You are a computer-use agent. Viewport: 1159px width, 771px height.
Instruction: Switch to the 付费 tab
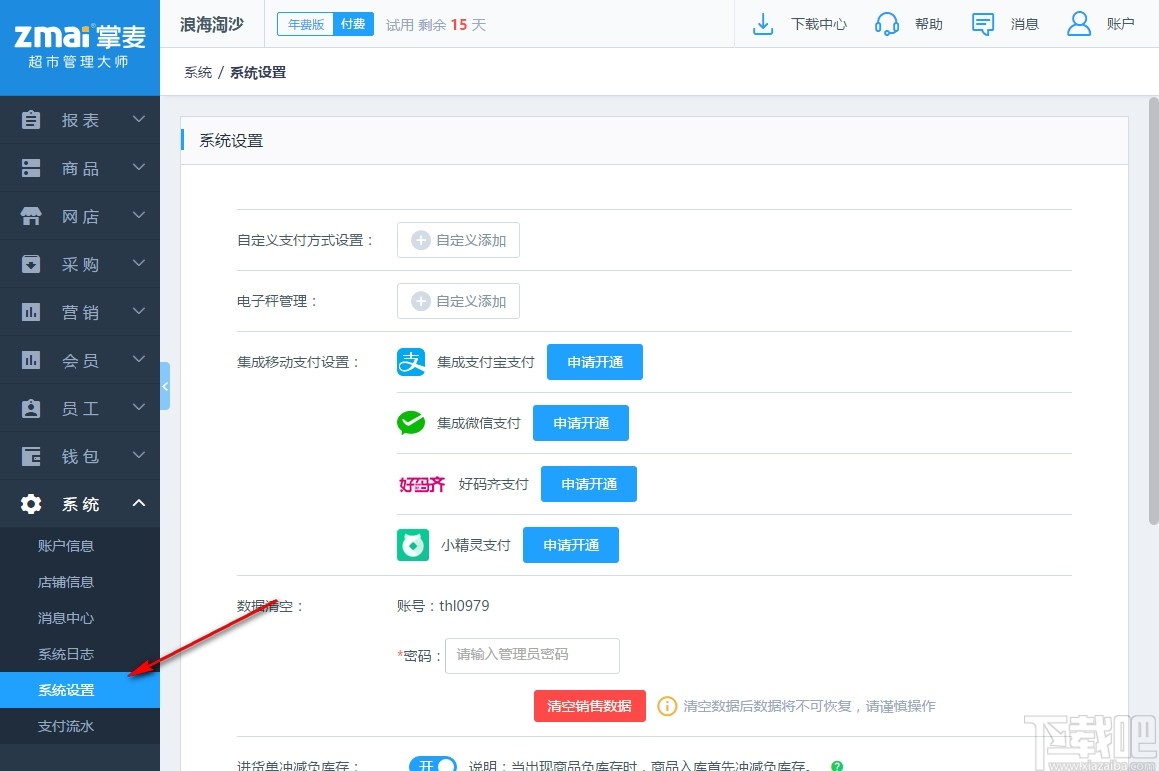[352, 23]
